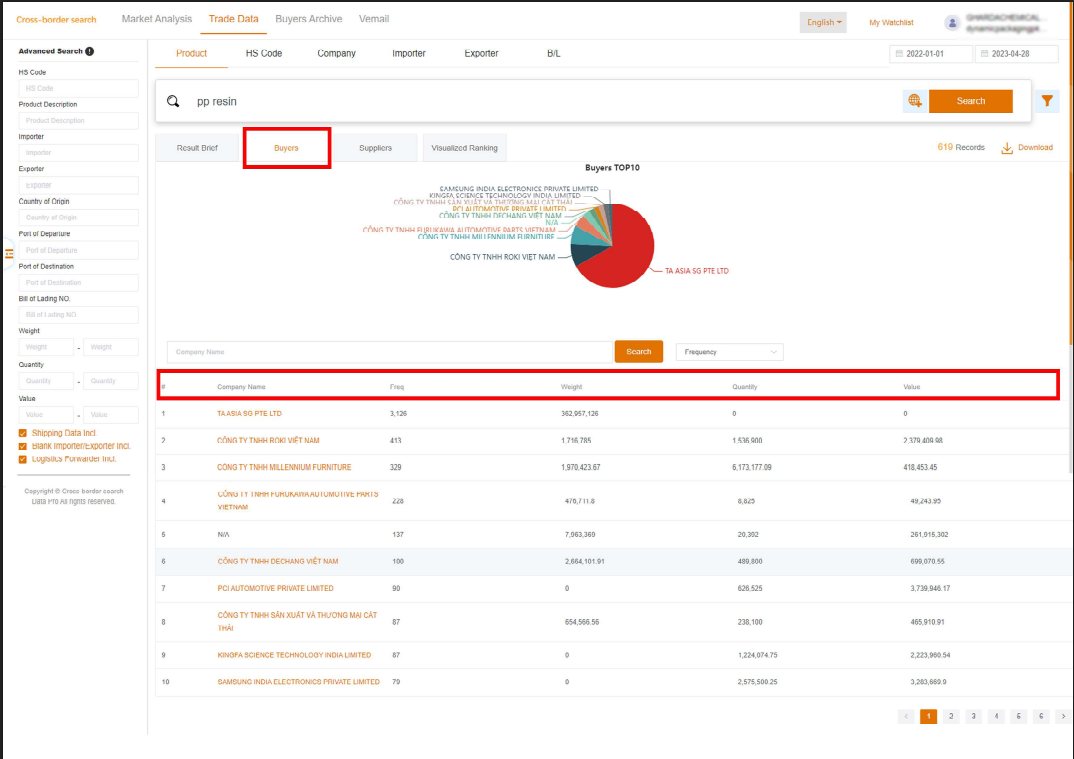The image size is (1074, 759).
Task: Expand the Frequency sort dropdown
Action: (x=729, y=352)
